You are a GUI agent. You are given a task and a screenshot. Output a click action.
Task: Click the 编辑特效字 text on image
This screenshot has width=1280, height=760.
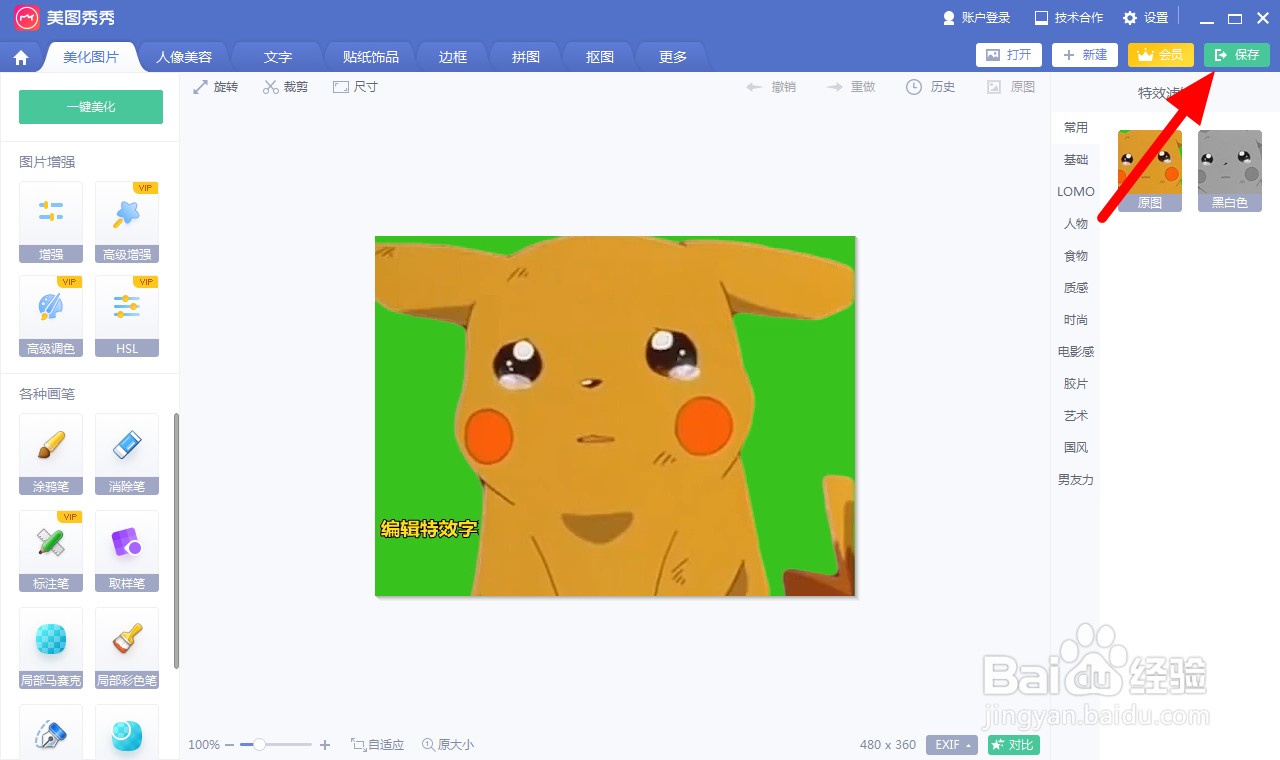[430, 529]
